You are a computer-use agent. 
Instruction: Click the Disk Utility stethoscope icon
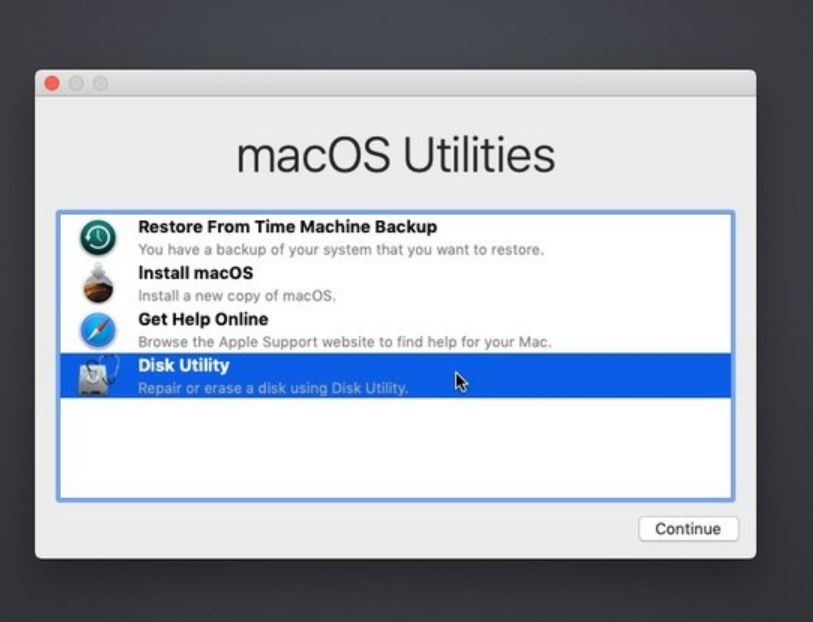click(98, 375)
